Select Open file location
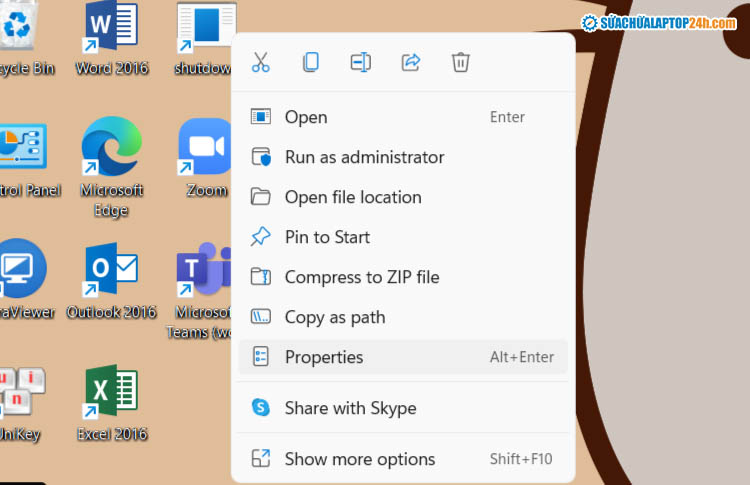 pos(403,197)
